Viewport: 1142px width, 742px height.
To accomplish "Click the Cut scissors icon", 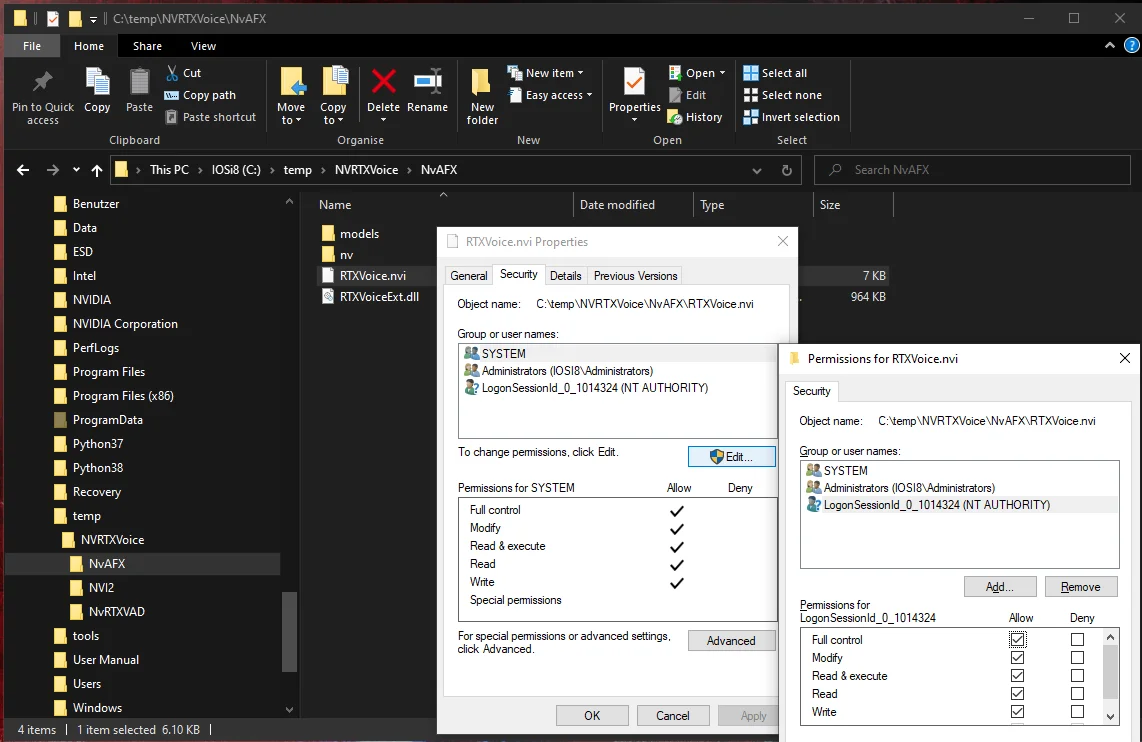I will (x=172, y=73).
